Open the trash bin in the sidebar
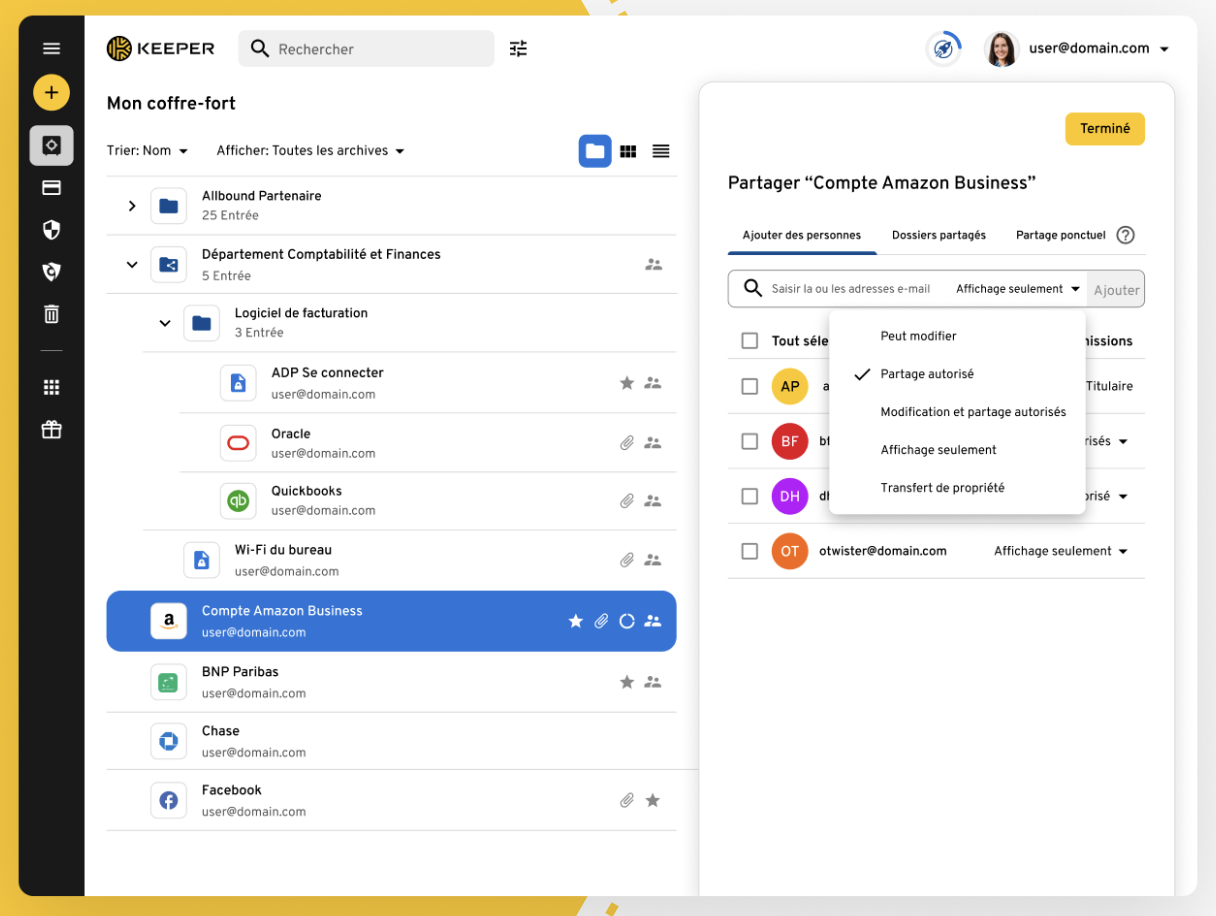Viewport: 1216px width, 916px height. [x=51, y=314]
